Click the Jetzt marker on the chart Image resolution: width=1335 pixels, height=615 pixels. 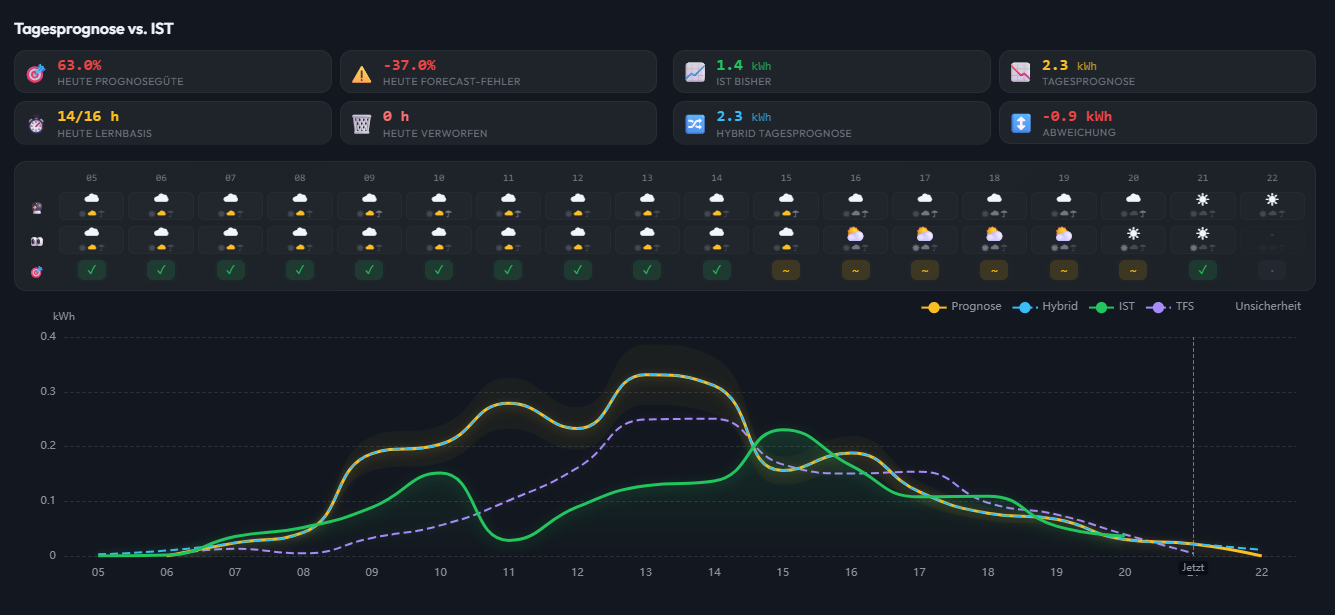(x=1193, y=567)
